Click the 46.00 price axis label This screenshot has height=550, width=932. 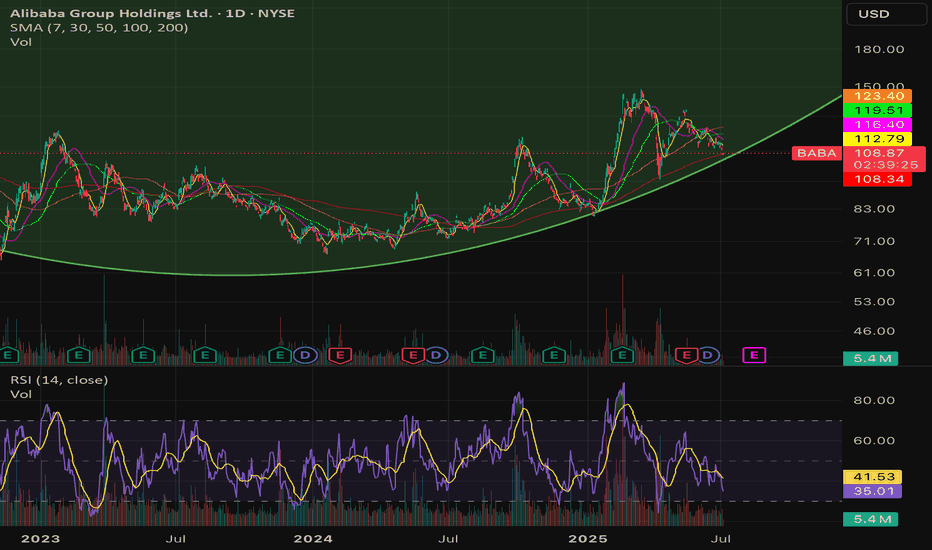pos(874,331)
